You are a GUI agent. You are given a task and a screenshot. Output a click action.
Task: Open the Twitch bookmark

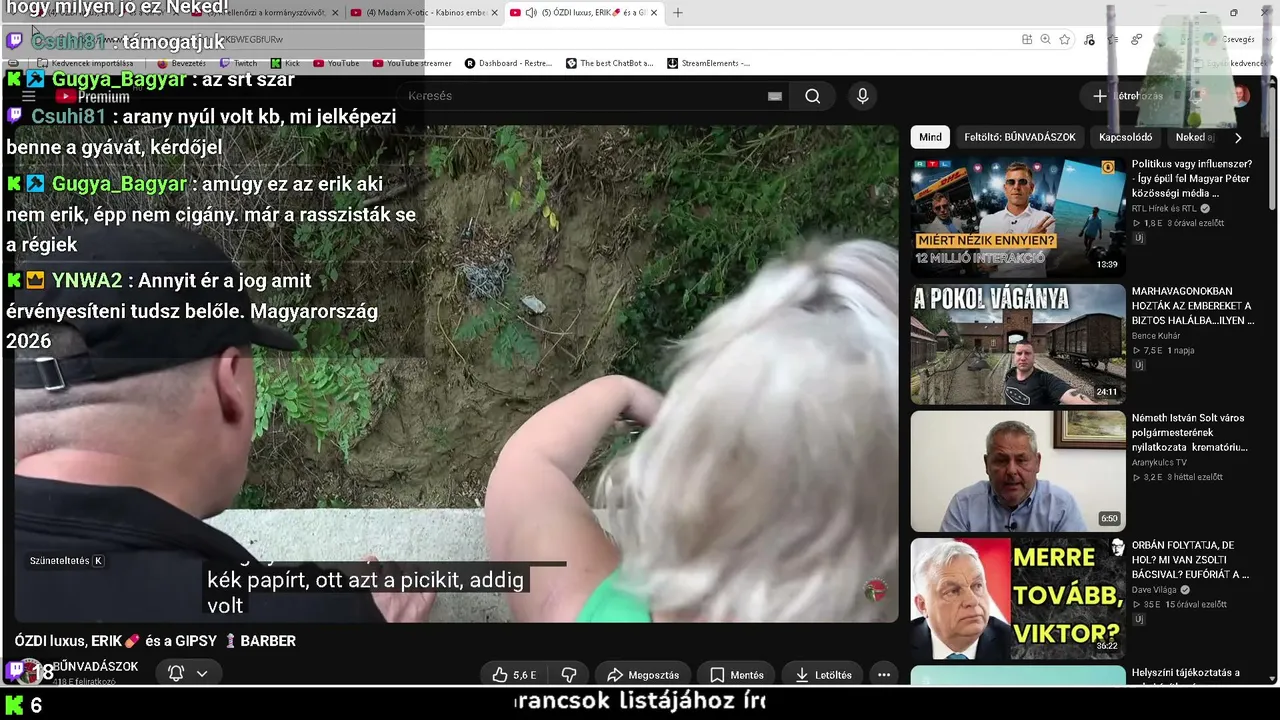pyautogui.click(x=238, y=63)
